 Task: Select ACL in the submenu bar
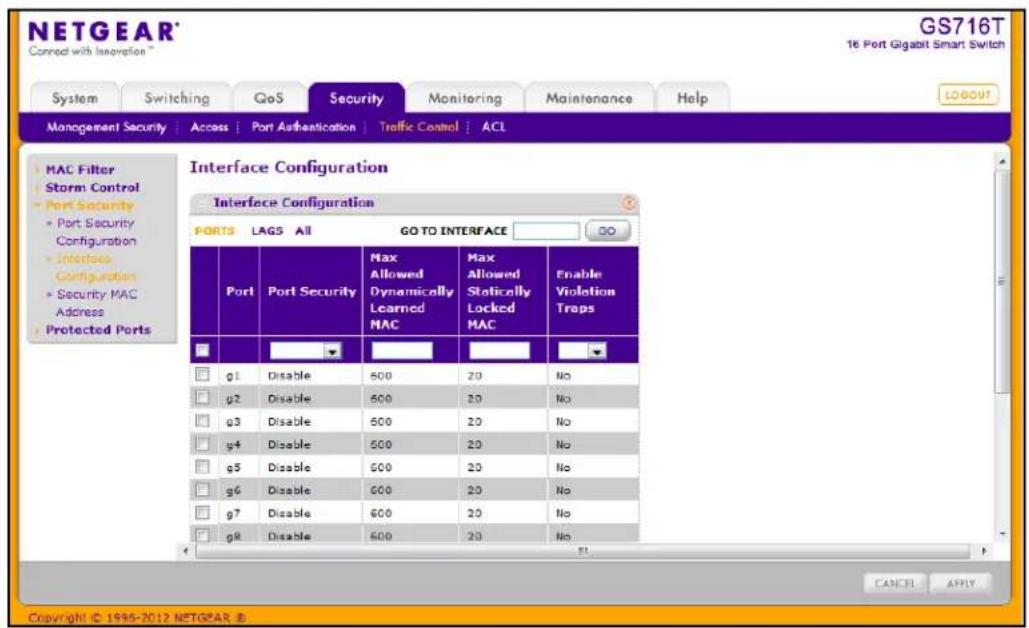click(x=494, y=127)
